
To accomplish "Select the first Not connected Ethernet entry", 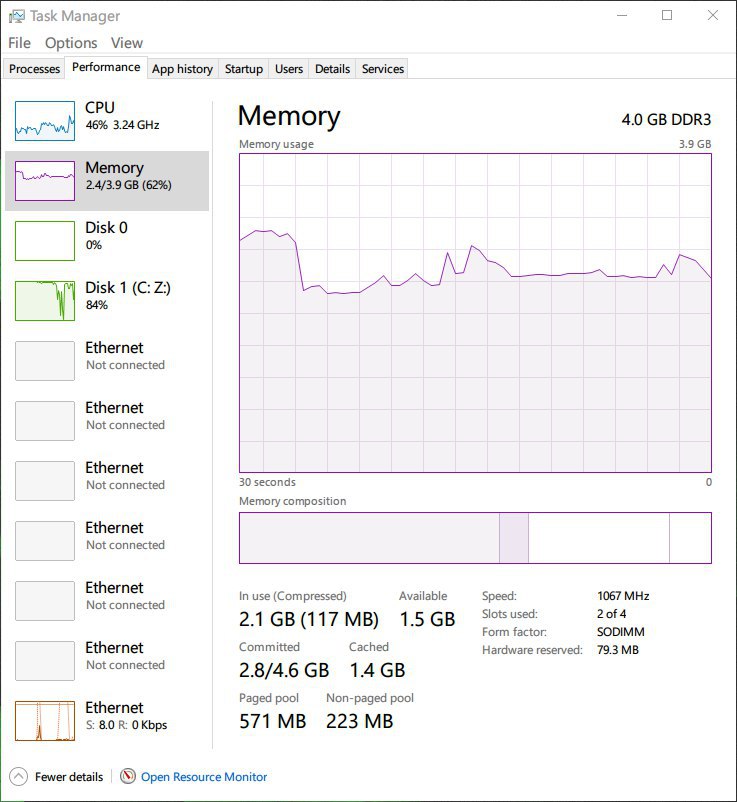I will pos(107,361).
